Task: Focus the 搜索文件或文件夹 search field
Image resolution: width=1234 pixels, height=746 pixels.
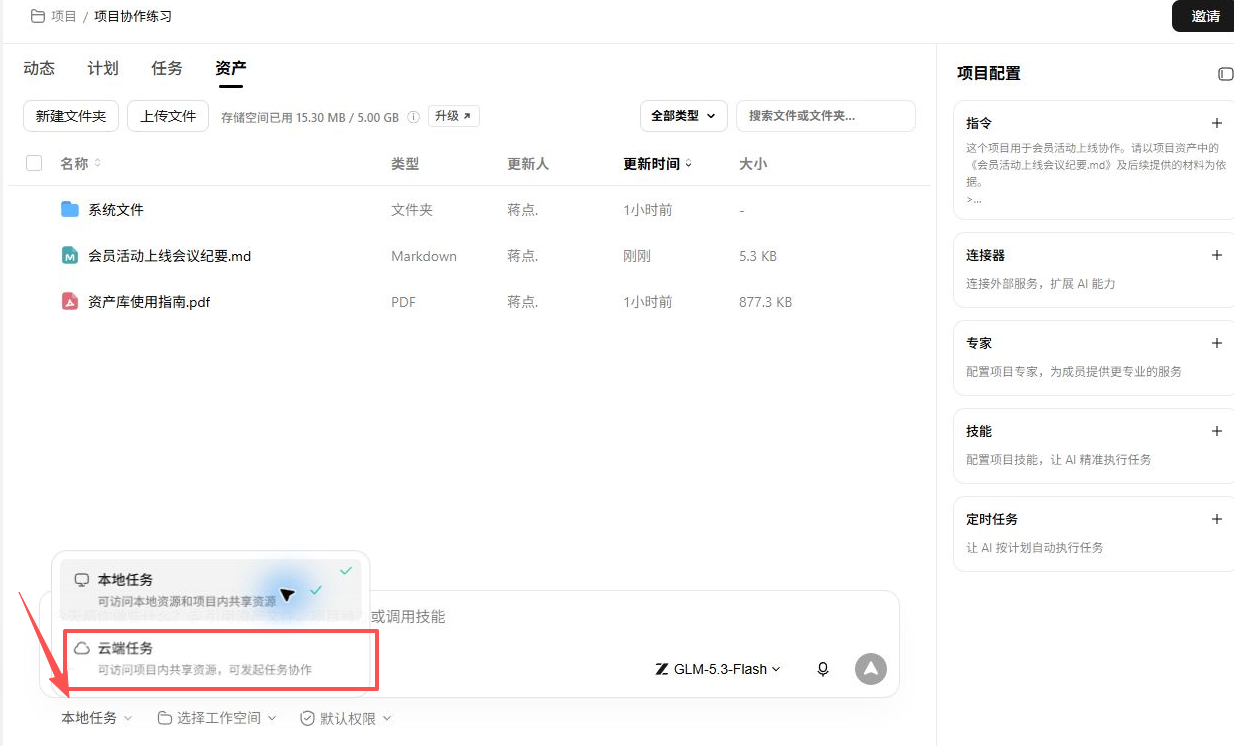Action: click(826, 116)
